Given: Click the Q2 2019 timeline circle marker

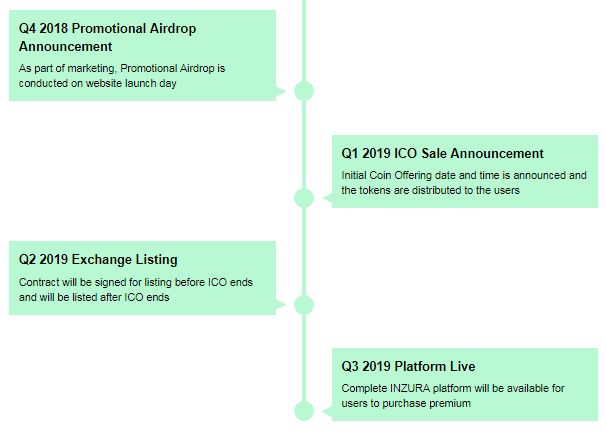Looking at the screenshot, I should (x=304, y=305).
